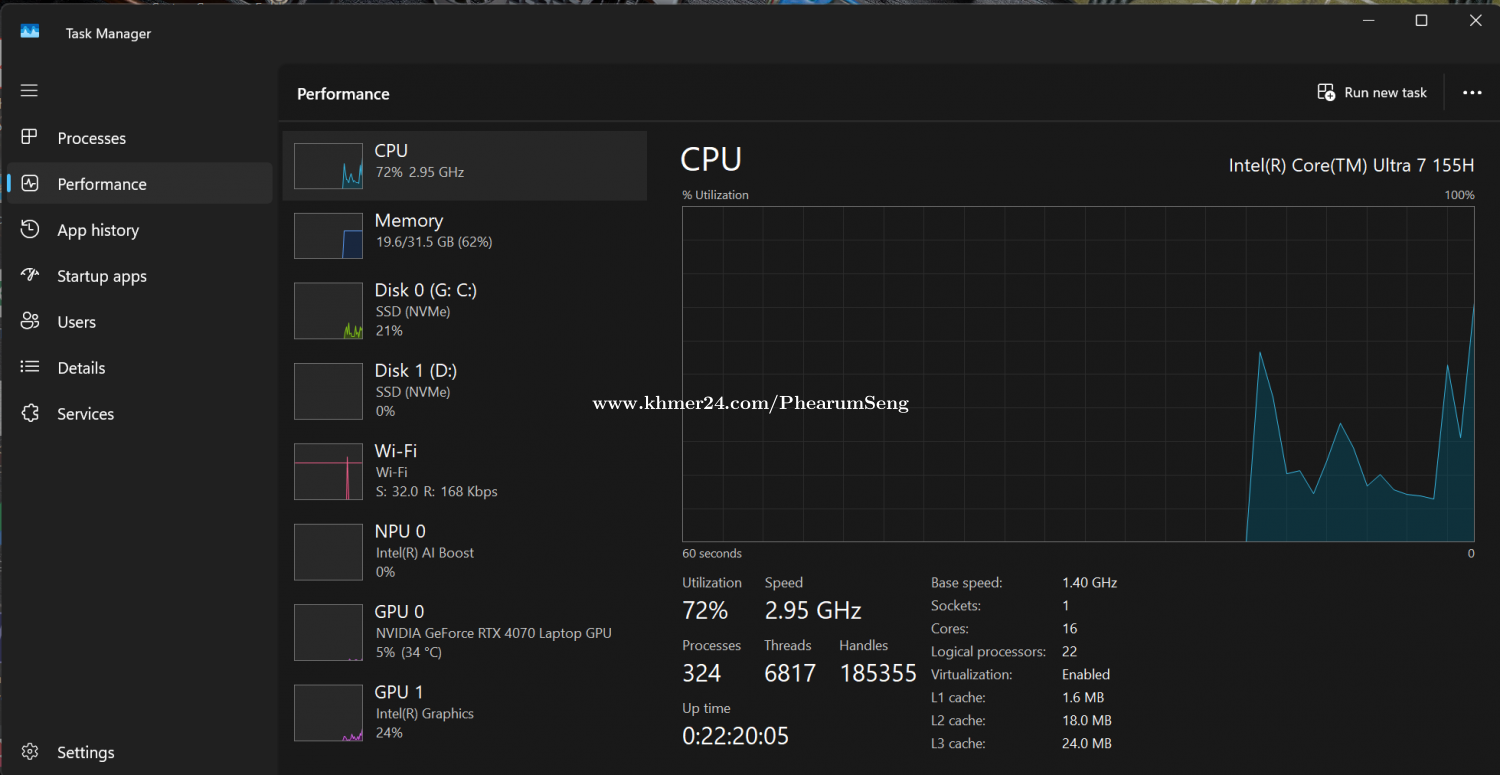Open the three-dots more options menu
1500x775 pixels.
point(1472,92)
